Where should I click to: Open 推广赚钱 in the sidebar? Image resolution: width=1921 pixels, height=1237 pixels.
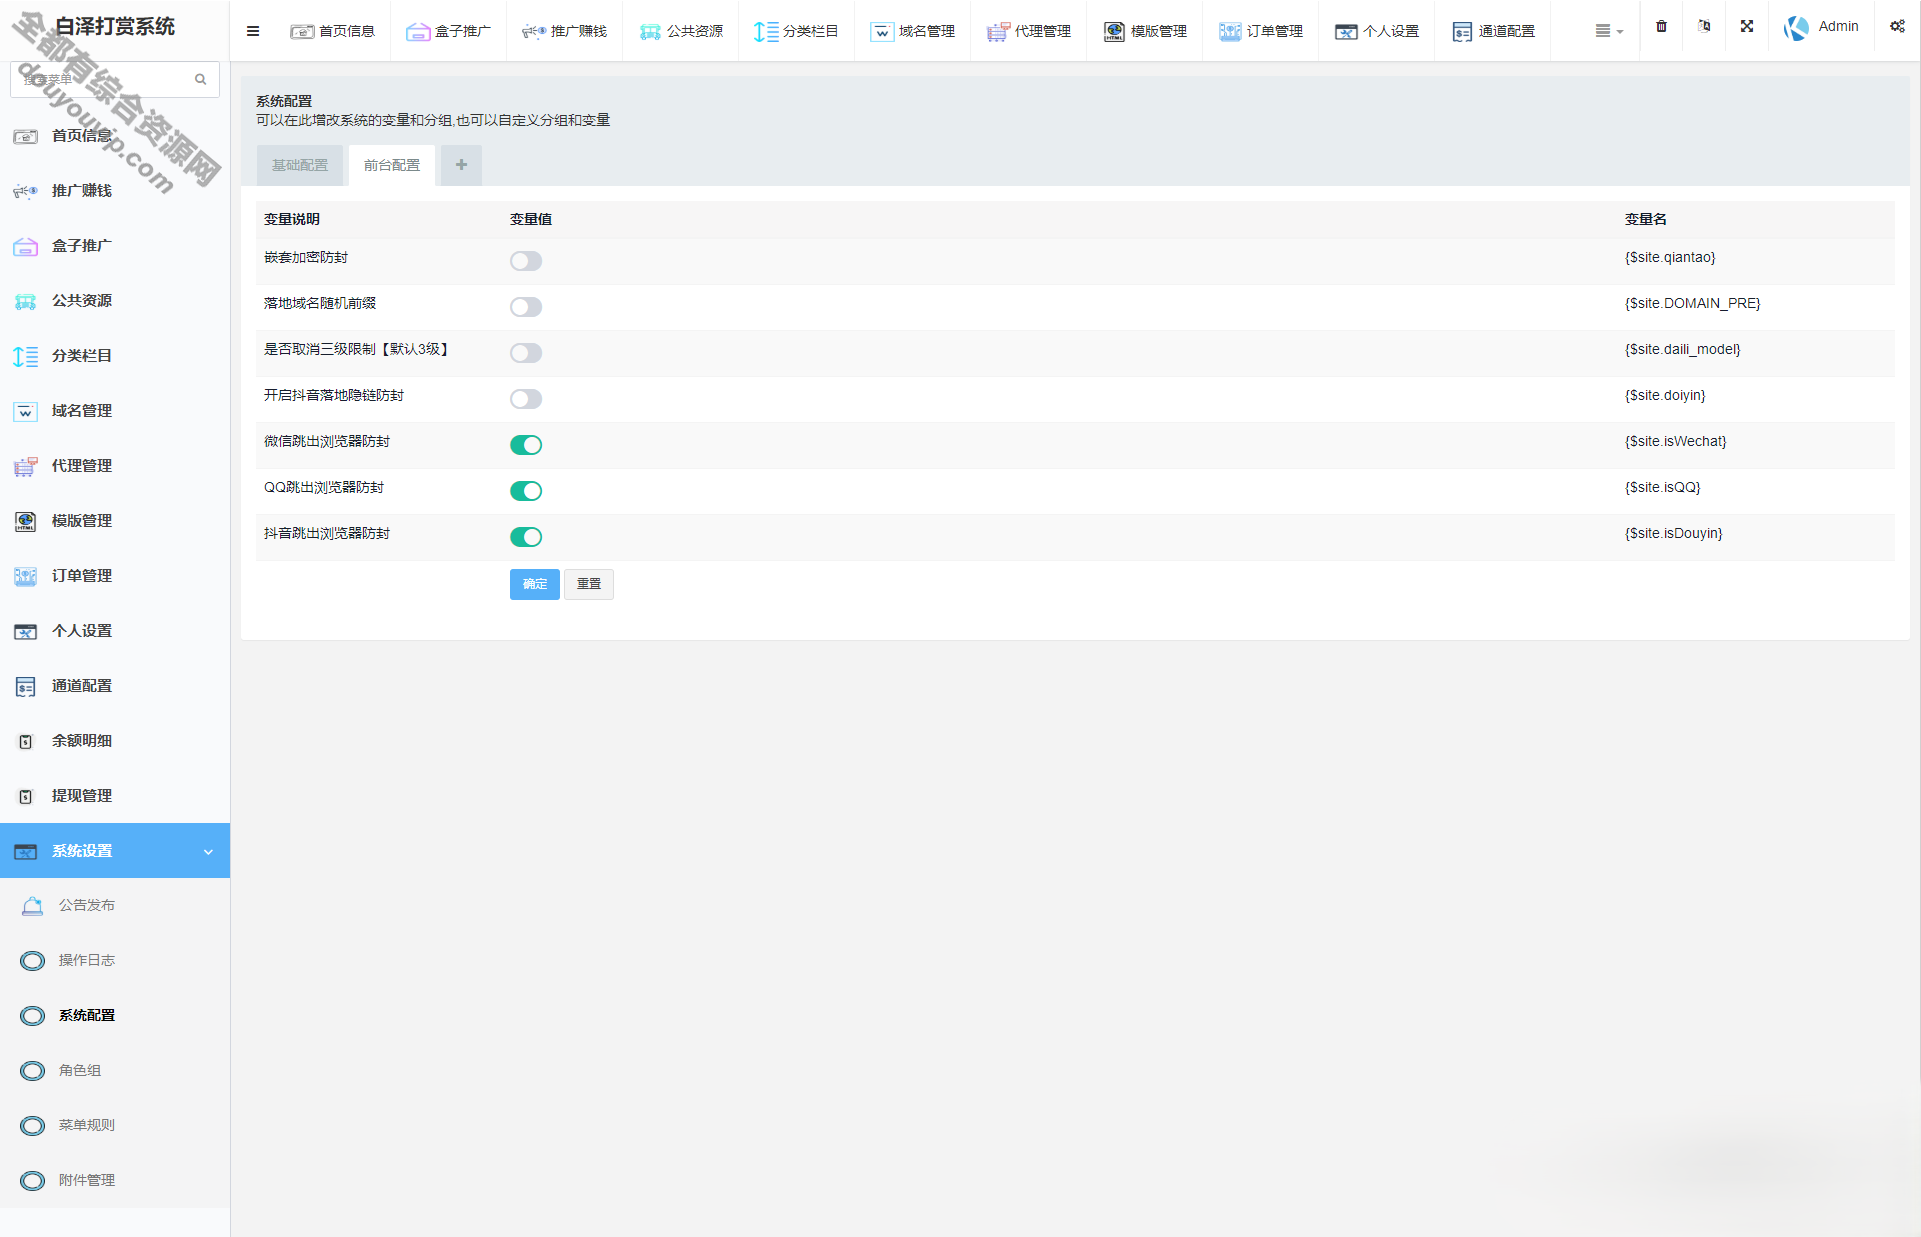[x=115, y=191]
